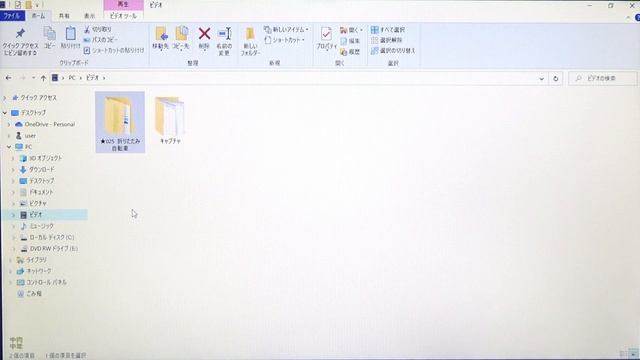Collapse the PC tree node
This screenshot has height=360, width=640.
click(x=9, y=147)
